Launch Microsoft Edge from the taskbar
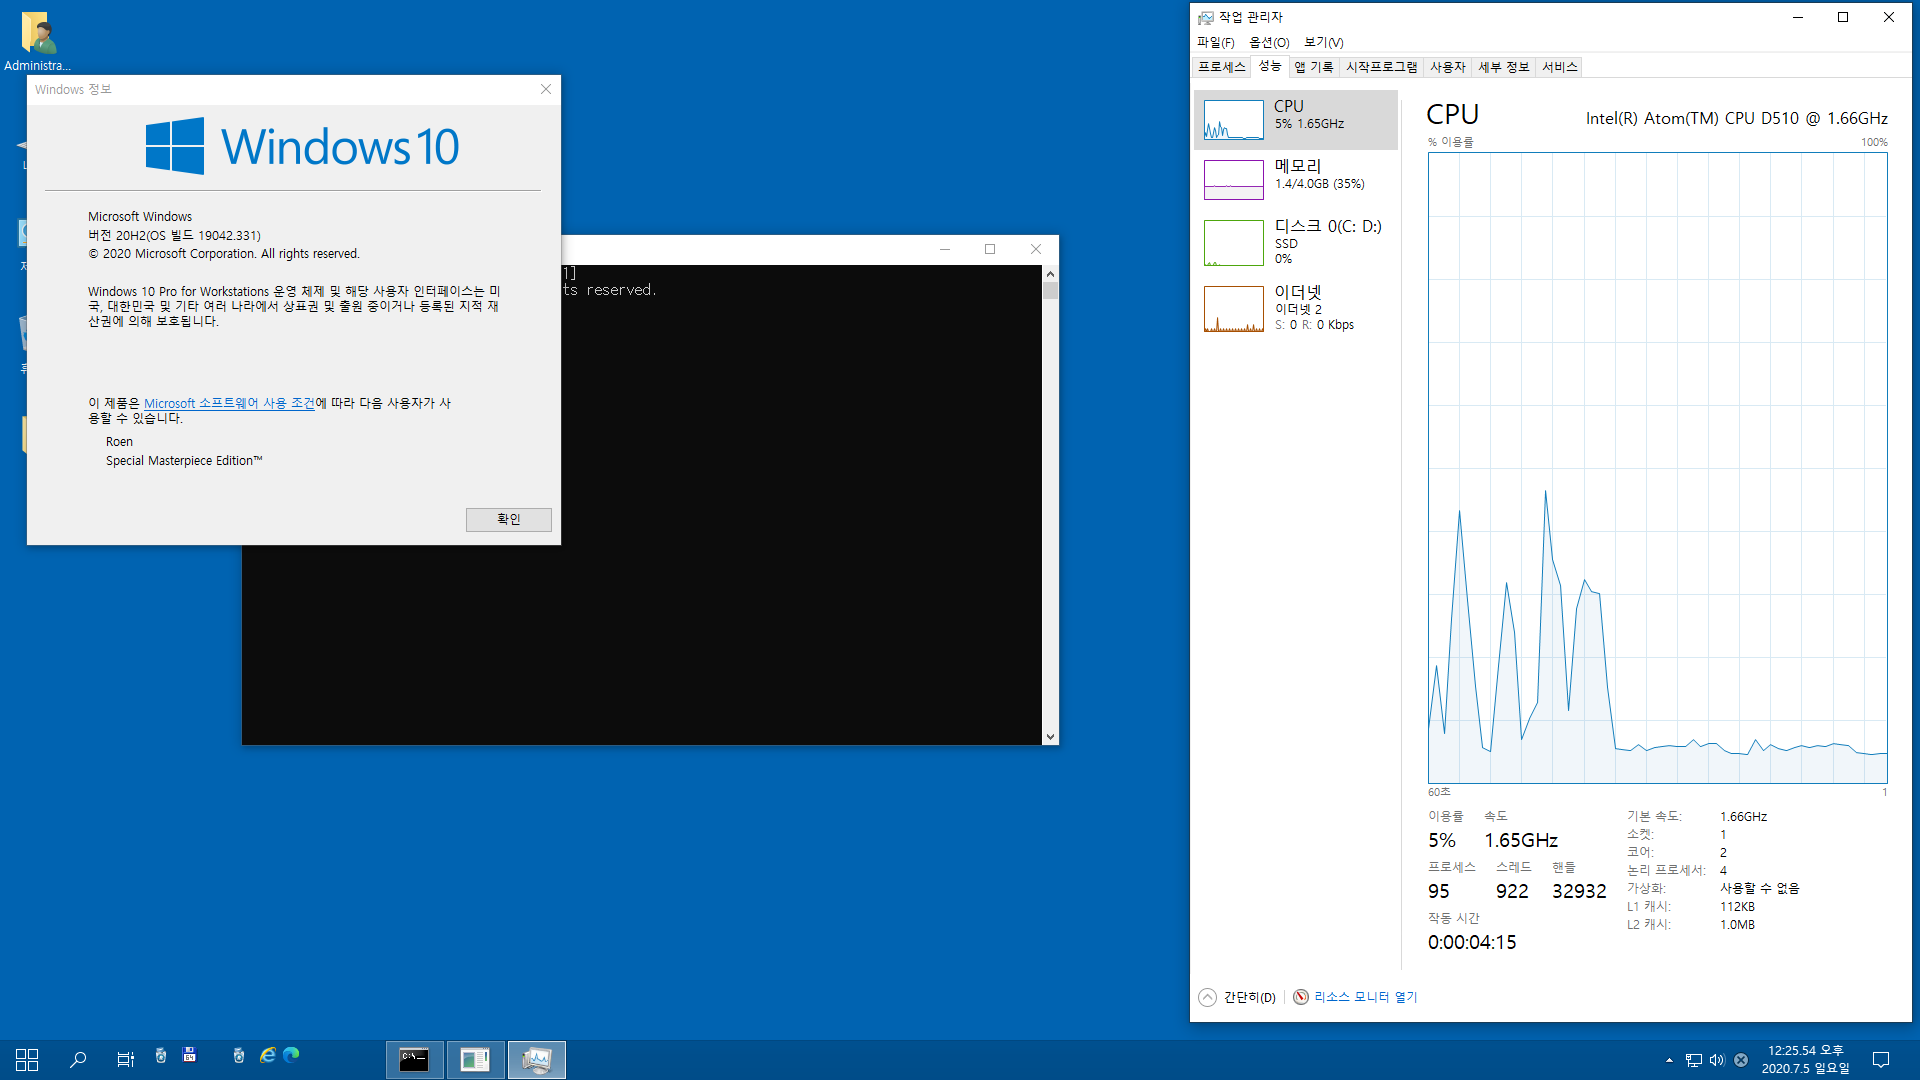Screen dimensions: 1920x1080 (291, 1055)
